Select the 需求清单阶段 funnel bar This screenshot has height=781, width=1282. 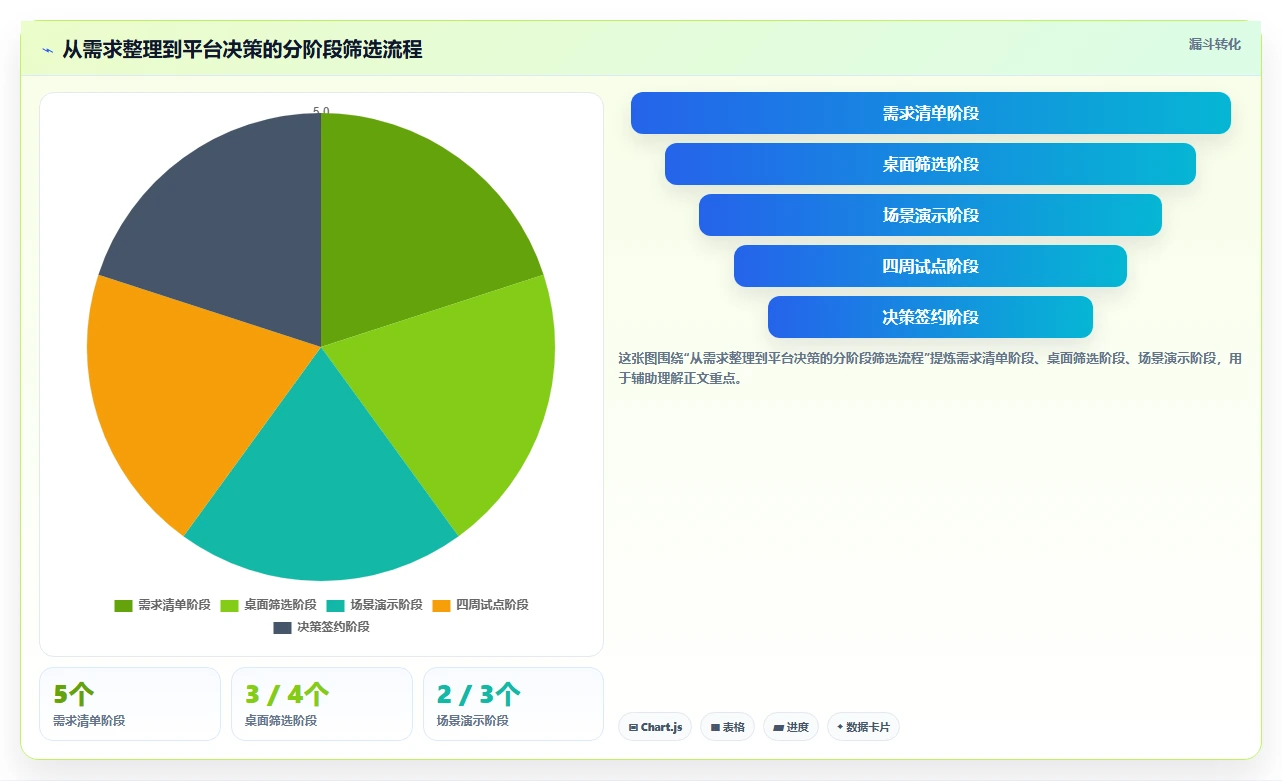tap(930, 113)
